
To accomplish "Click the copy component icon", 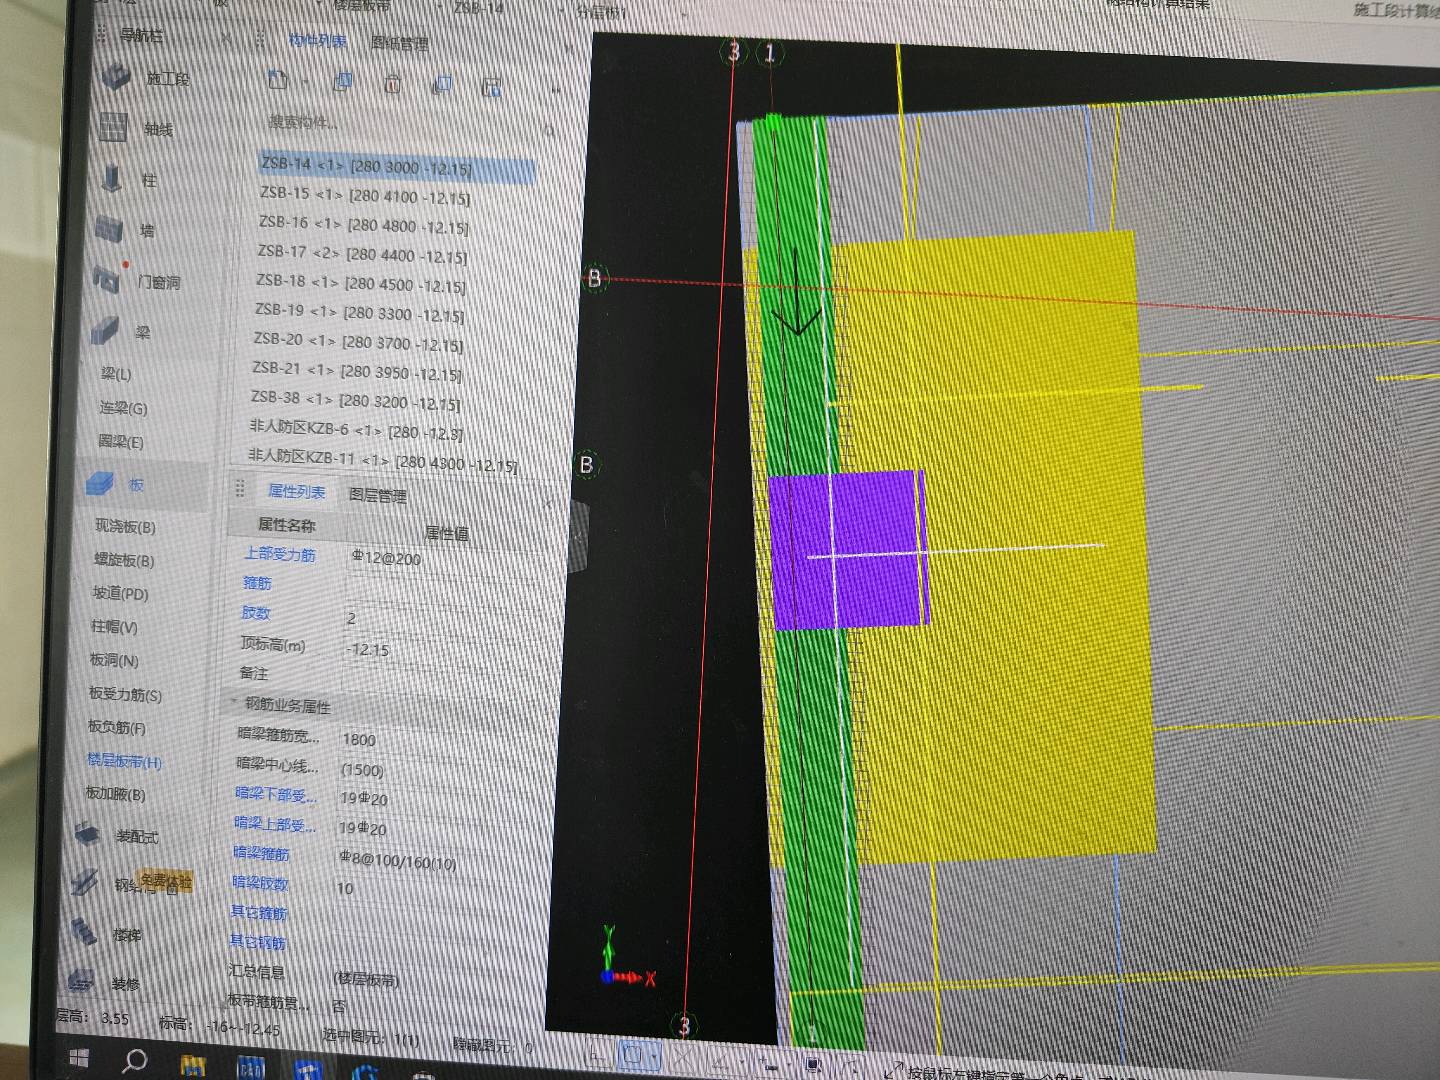I will tap(342, 82).
